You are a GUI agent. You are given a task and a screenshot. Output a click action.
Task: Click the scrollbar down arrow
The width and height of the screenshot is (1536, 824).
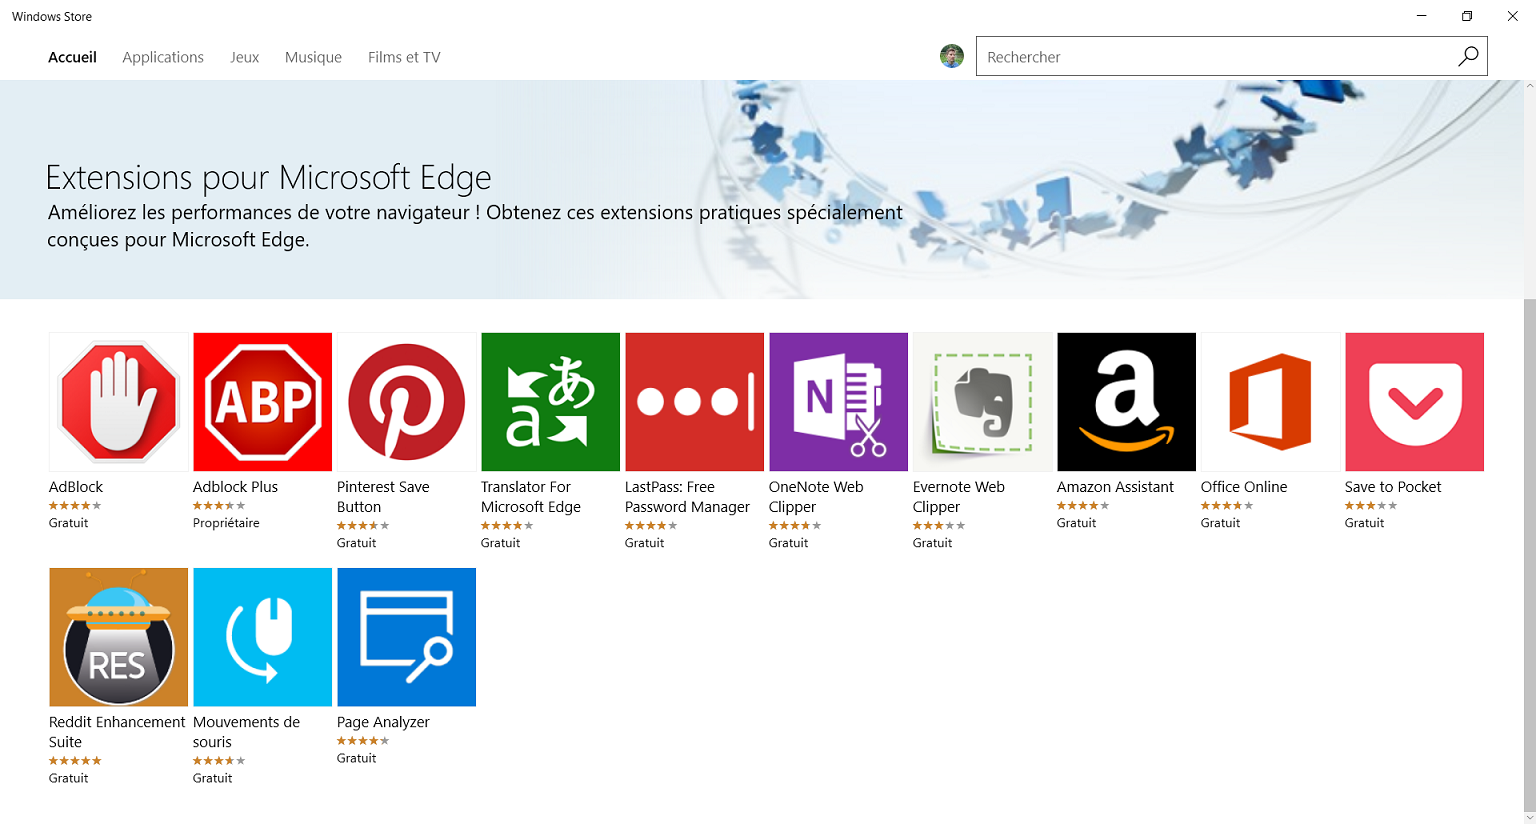(x=1529, y=818)
